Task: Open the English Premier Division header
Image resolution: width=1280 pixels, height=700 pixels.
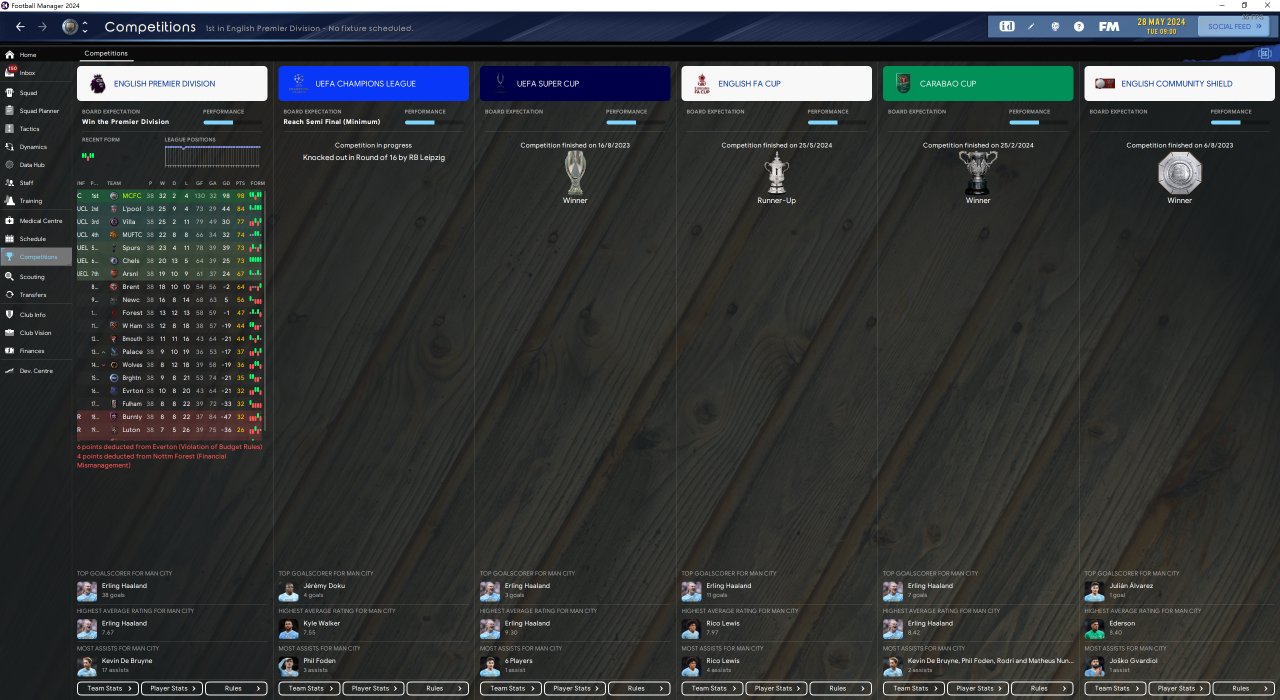Action: [x=172, y=83]
